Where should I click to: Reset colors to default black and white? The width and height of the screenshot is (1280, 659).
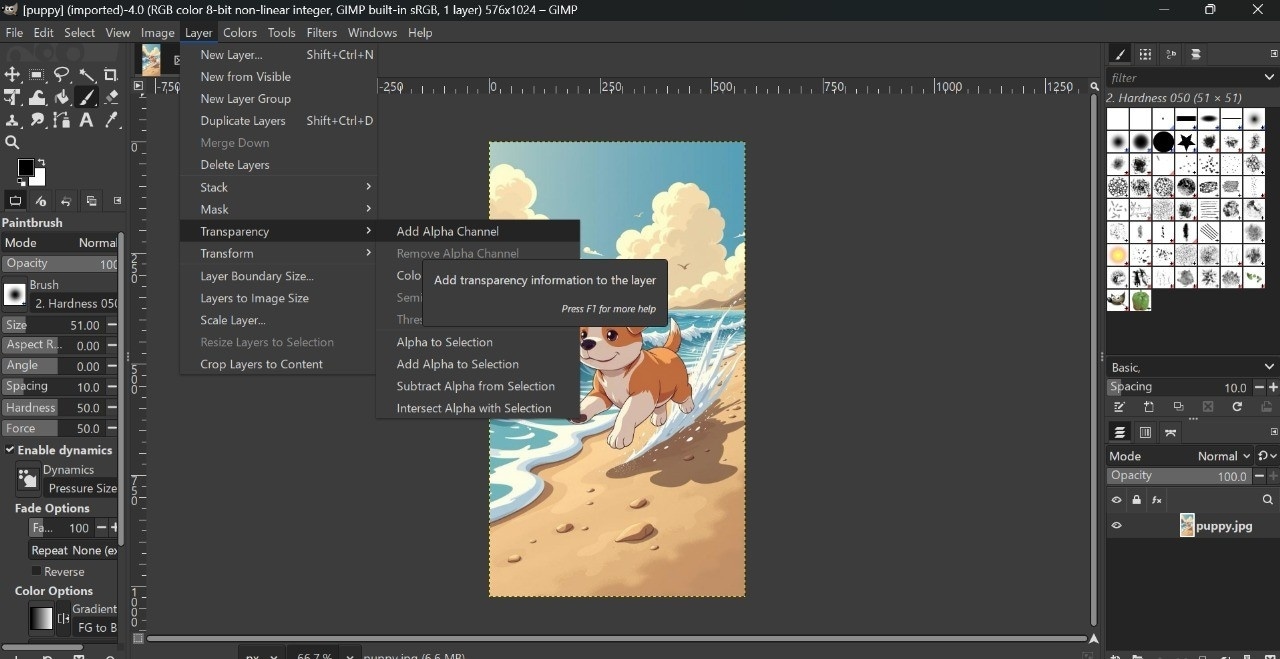(x=21, y=183)
